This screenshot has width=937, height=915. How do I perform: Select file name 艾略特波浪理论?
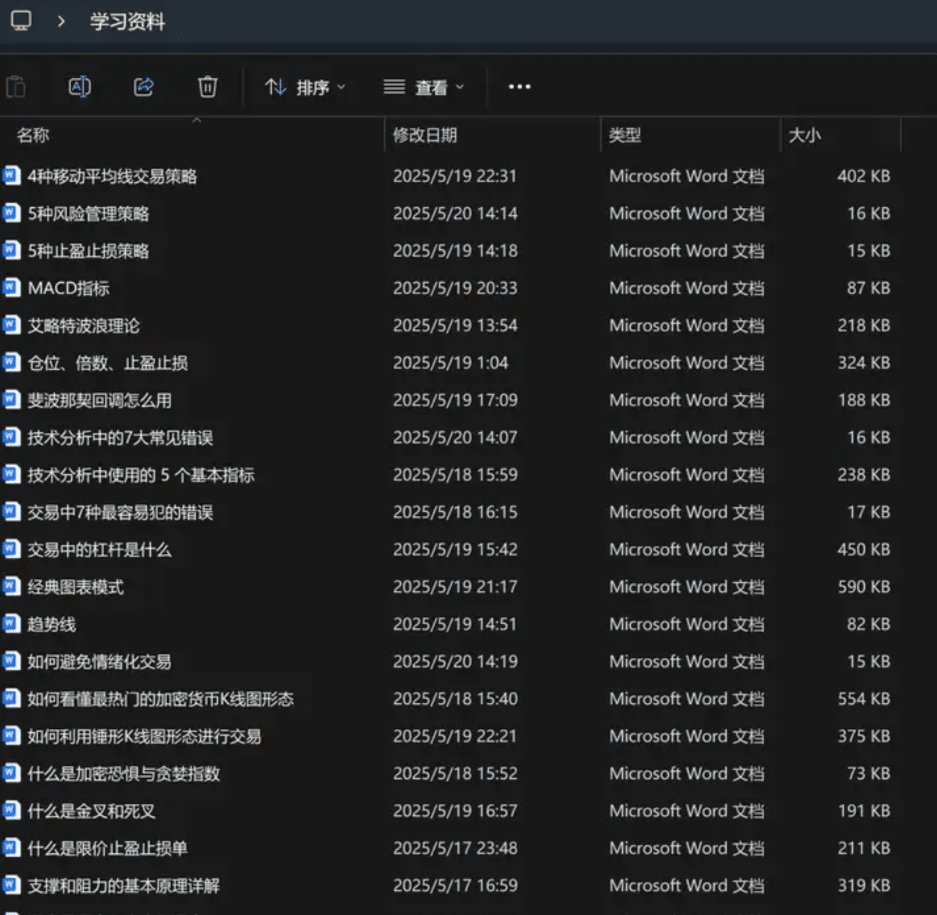pyautogui.click(x=84, y=326)
